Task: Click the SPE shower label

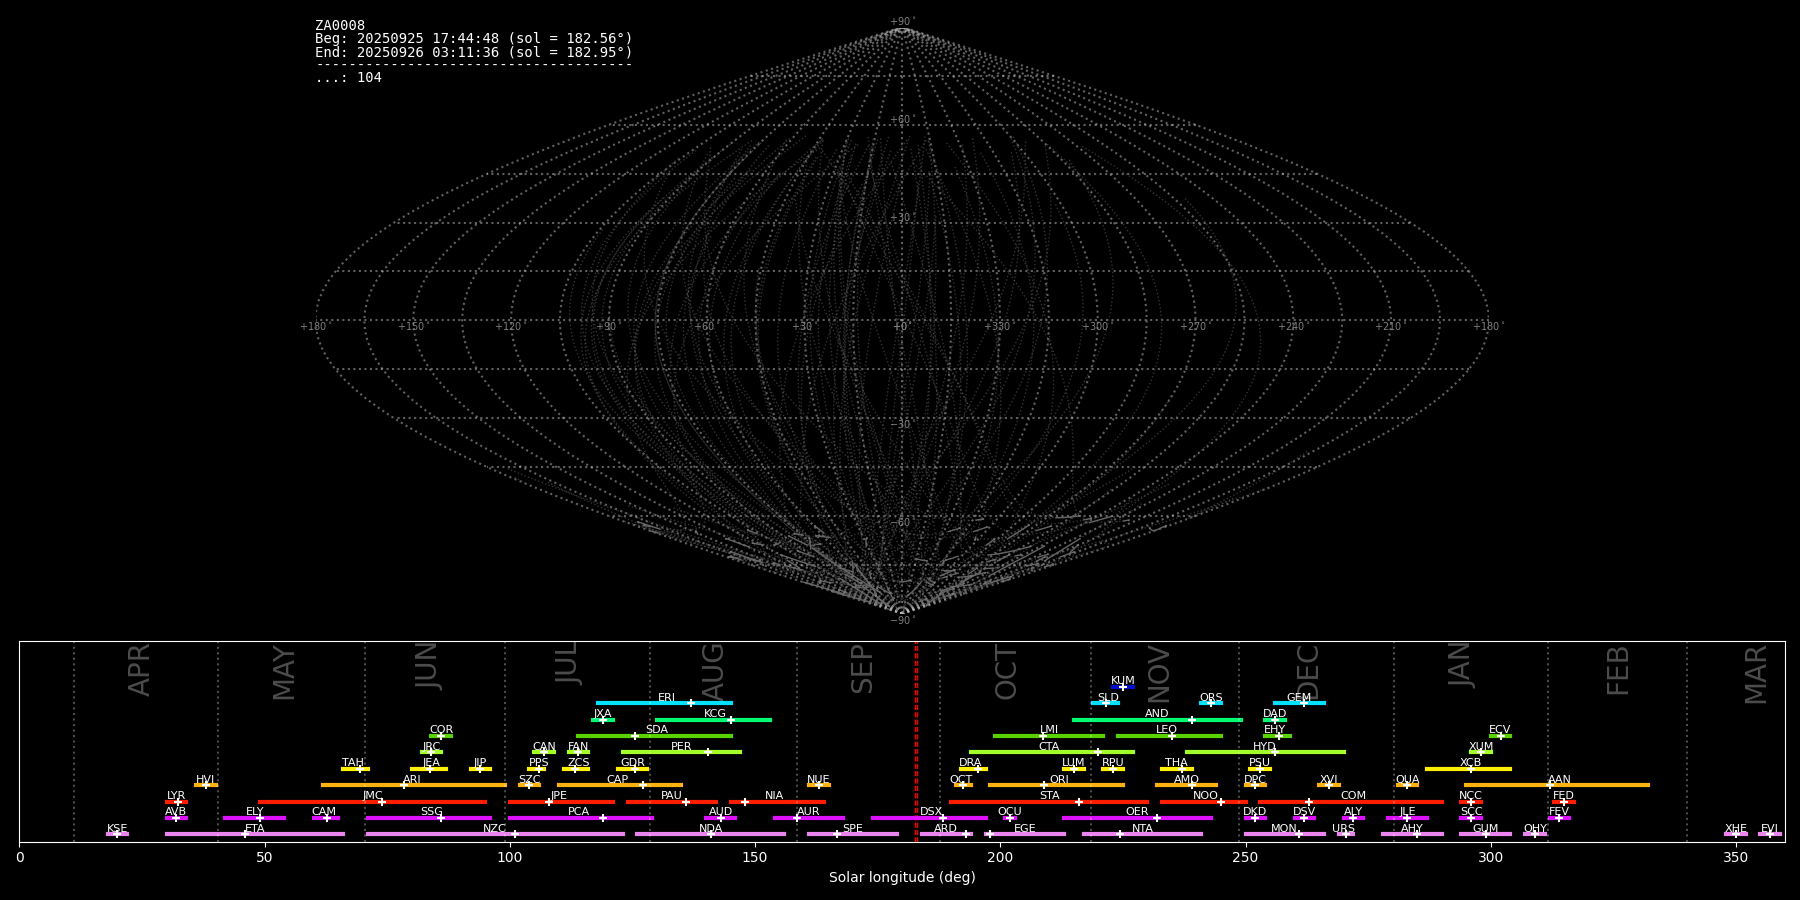Action: point(853,829)
